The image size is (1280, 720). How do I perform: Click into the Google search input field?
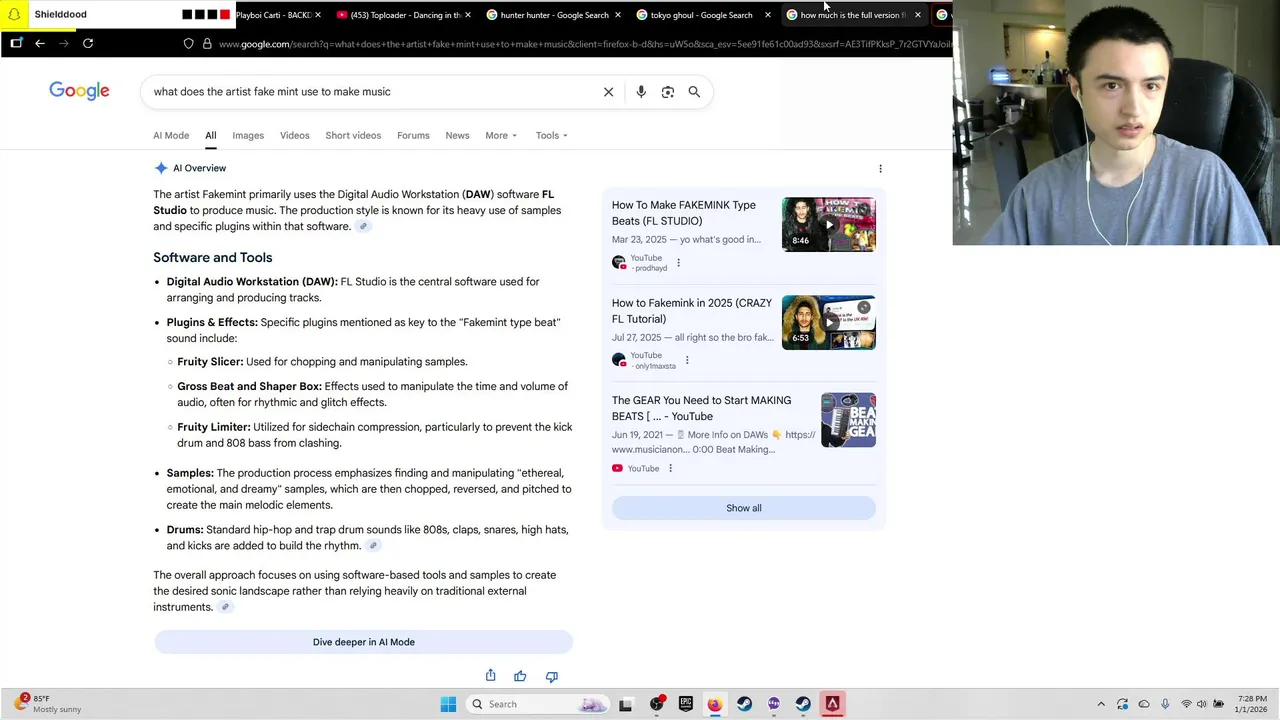click(370, 92)
